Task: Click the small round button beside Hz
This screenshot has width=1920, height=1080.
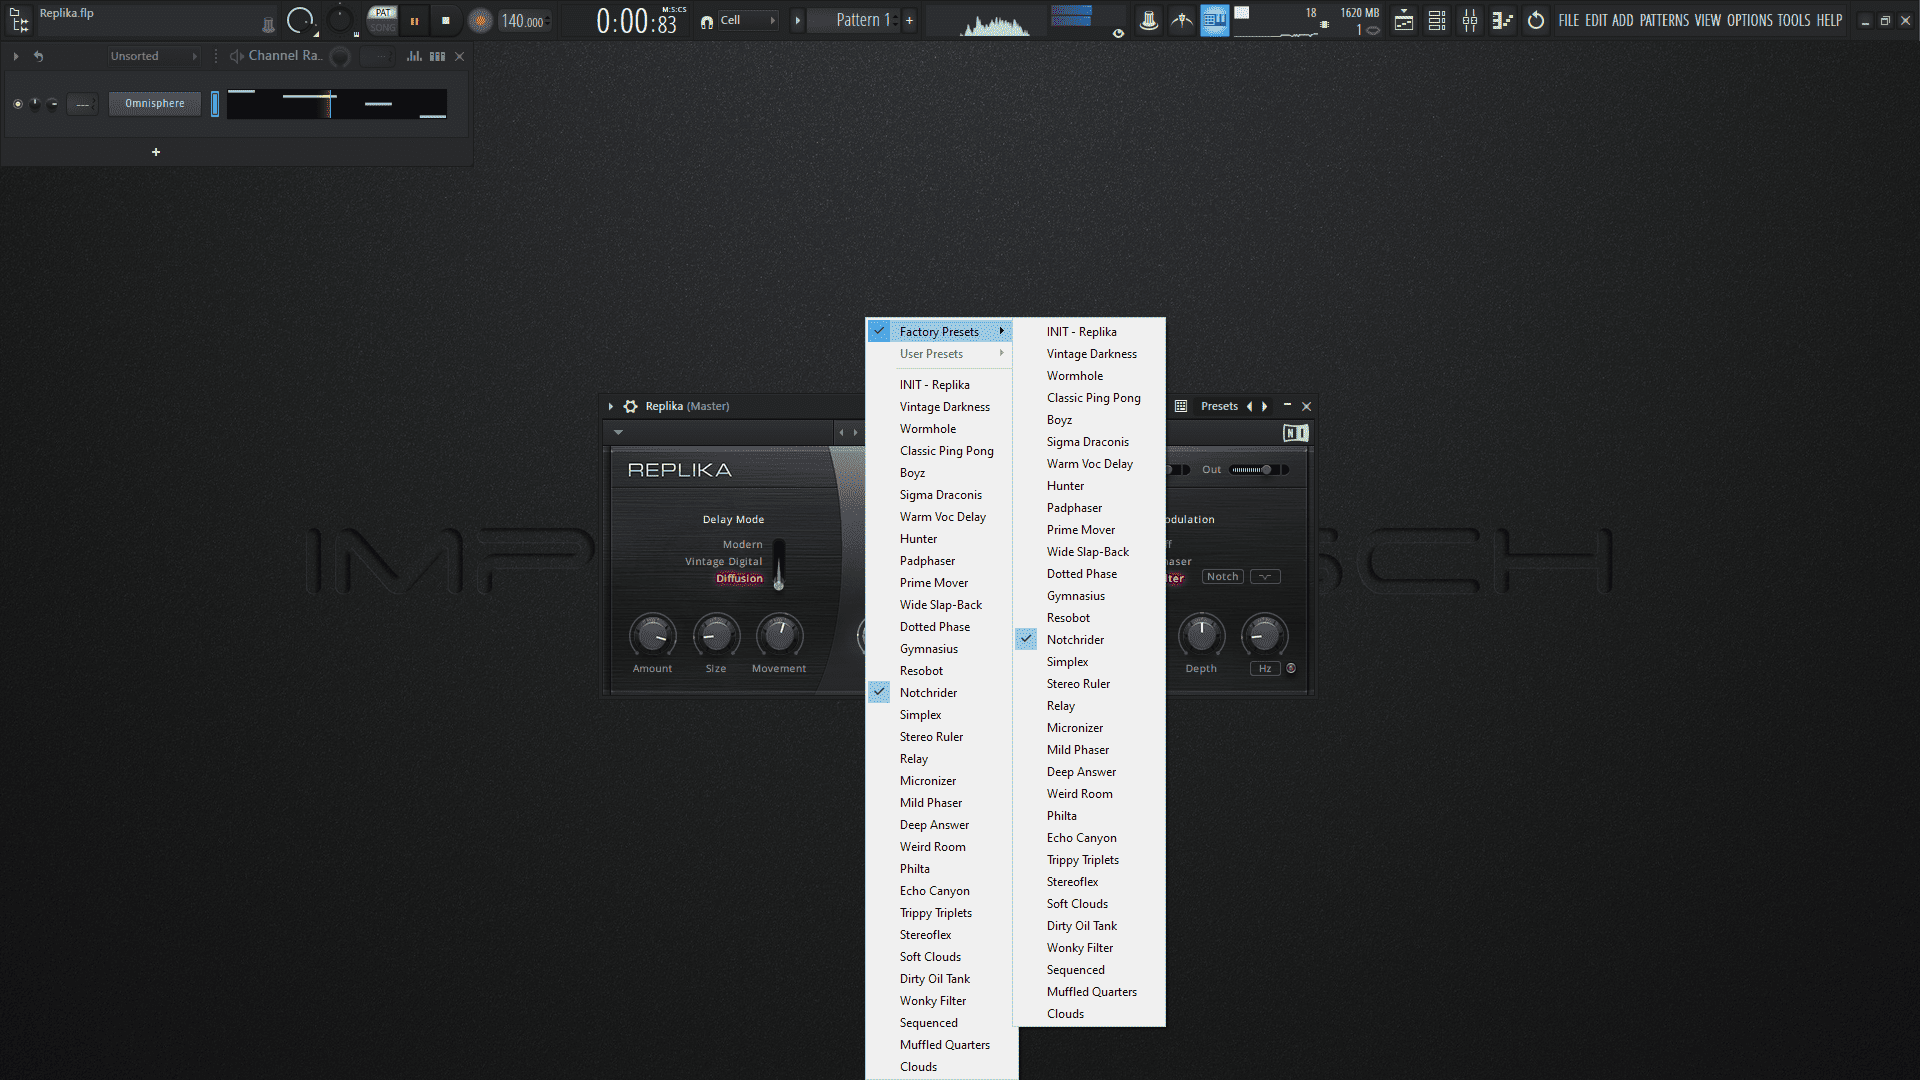Action: (1291, 668)
